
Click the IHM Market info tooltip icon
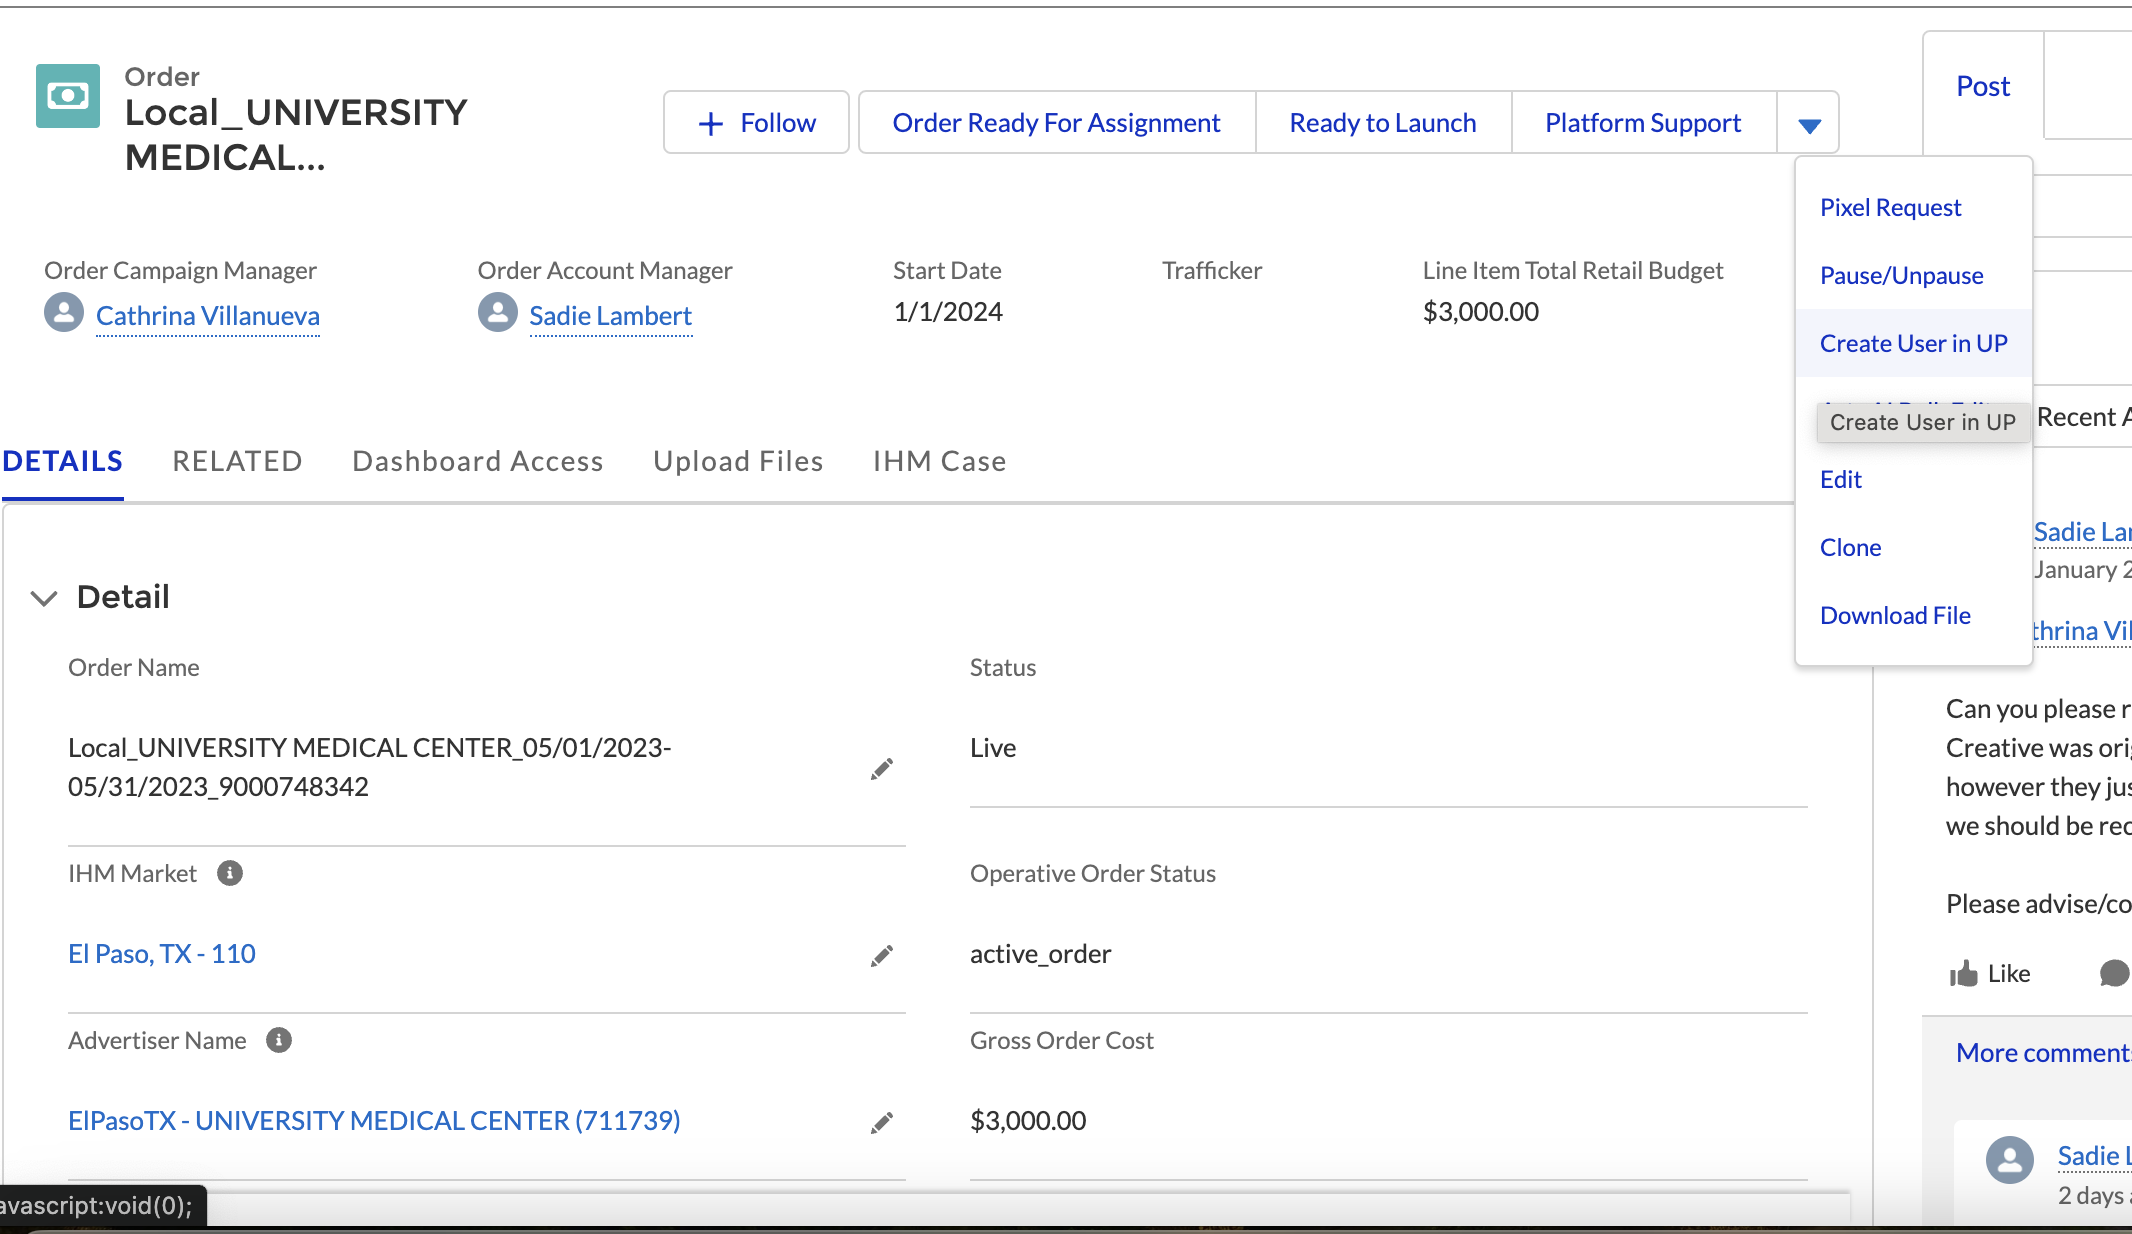point(229,873)
